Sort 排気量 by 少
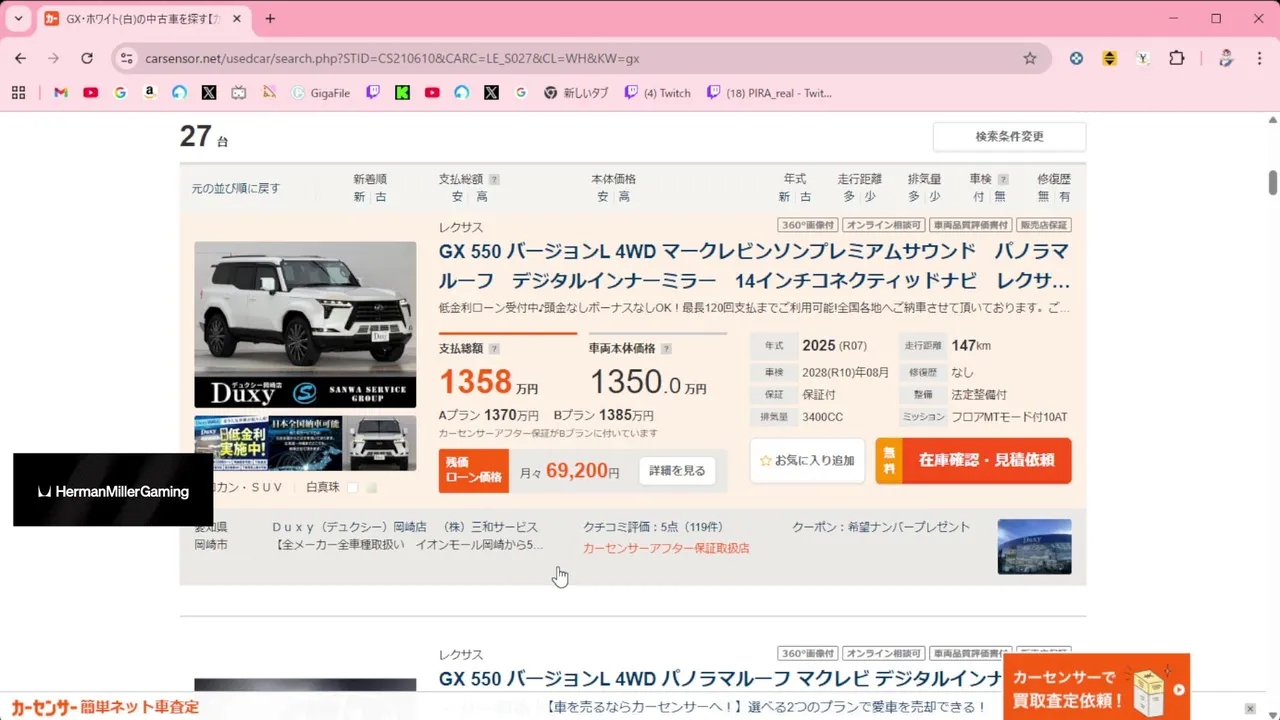The image size is (1280, 720). (x=935, y=197)
